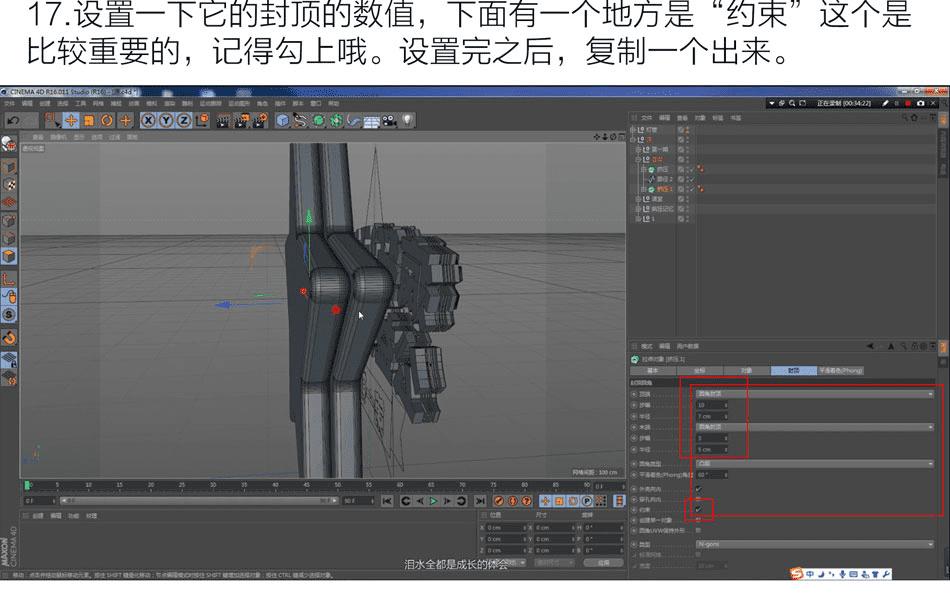The width and height of the screenshot is (950, 600).
Task: Switch to the polygon mode cube icon in left sidebar
Action: coord(8,256)
